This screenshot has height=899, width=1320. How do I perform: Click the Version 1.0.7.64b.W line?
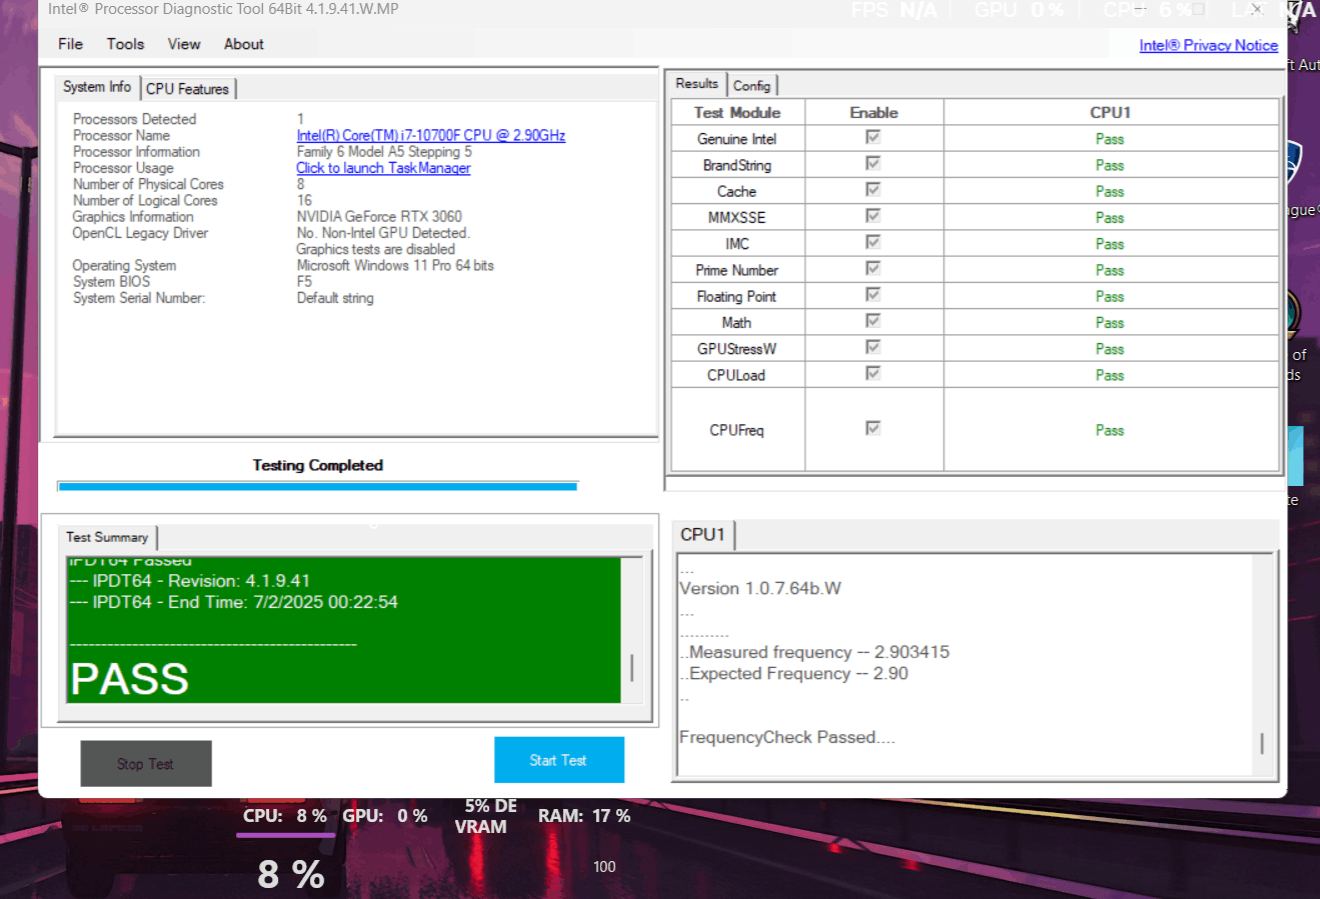(760, 589)
